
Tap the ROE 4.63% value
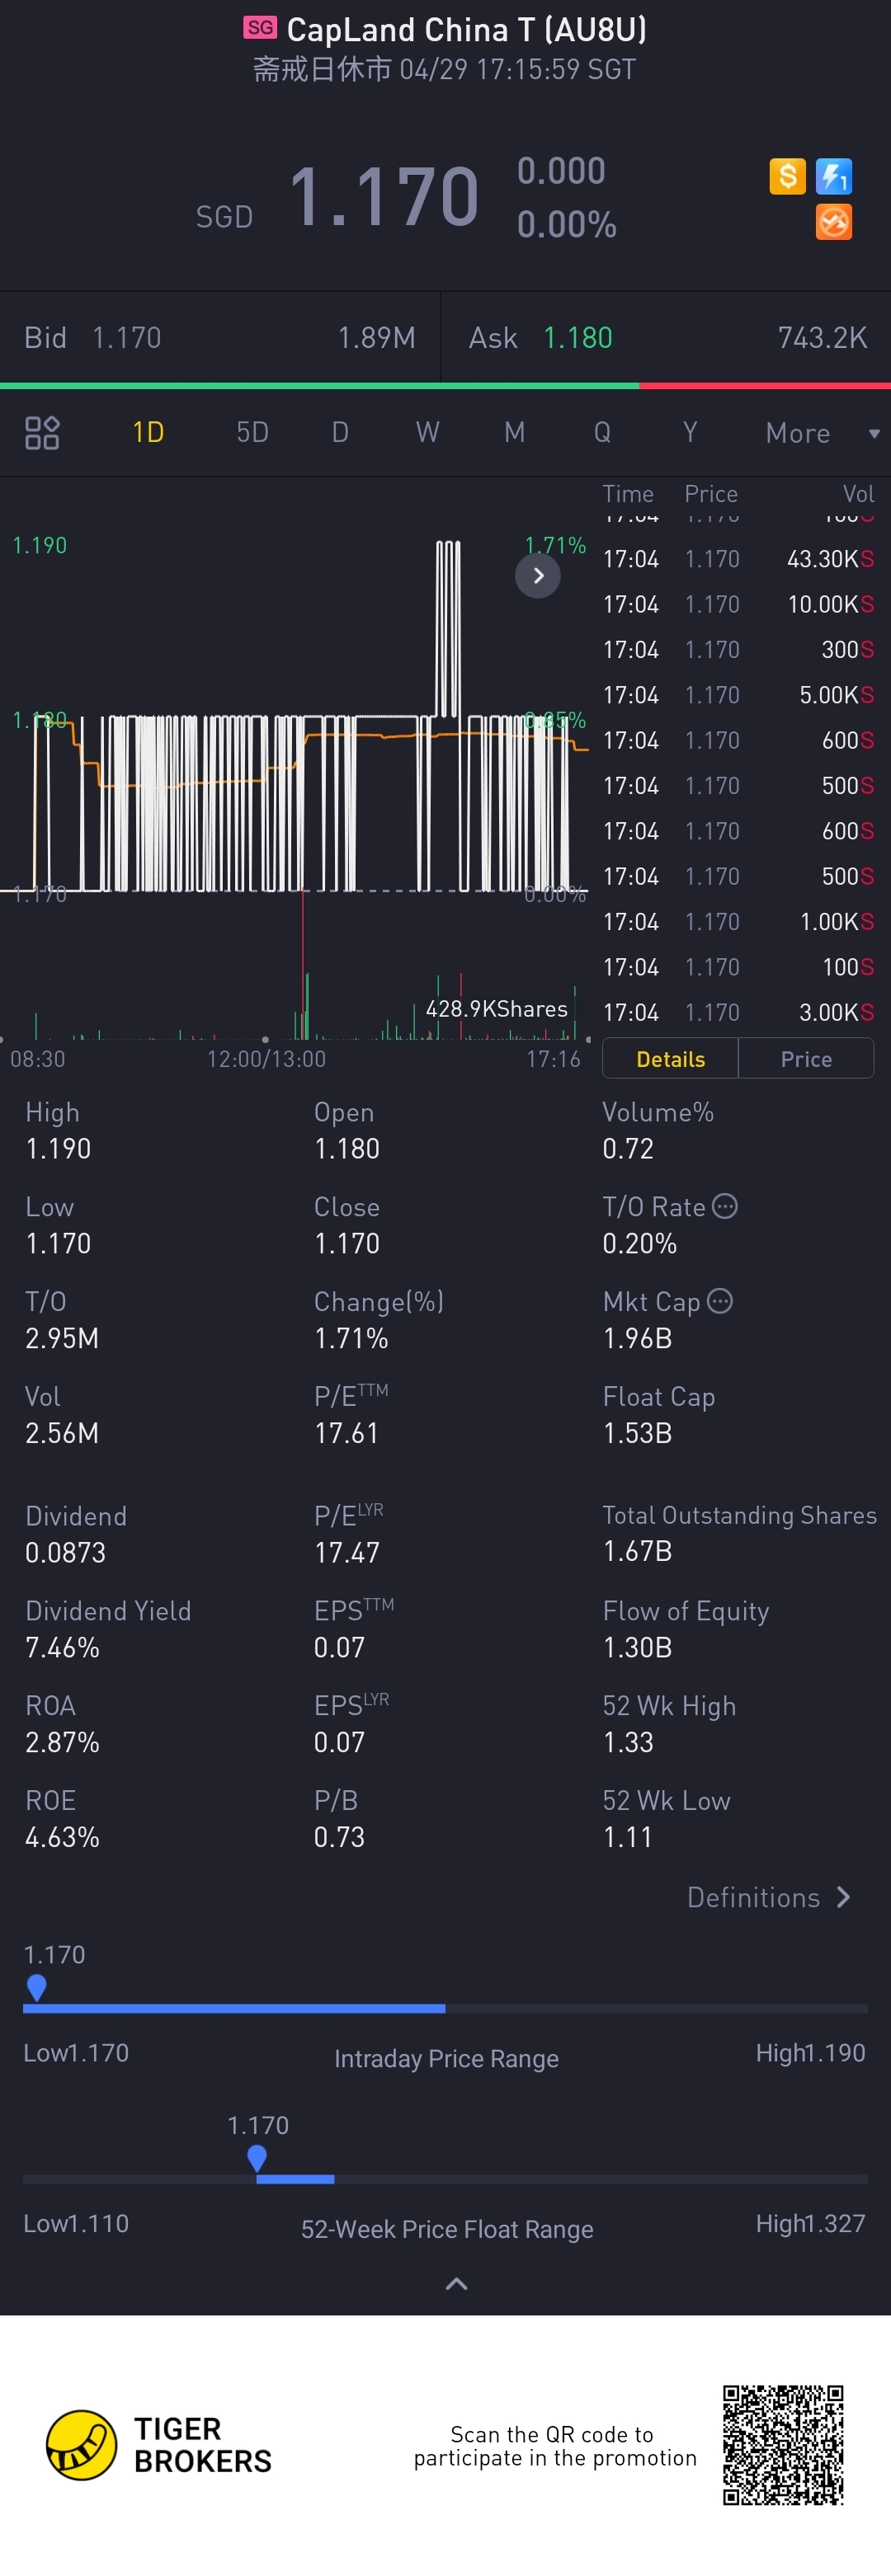(62, 1837)
